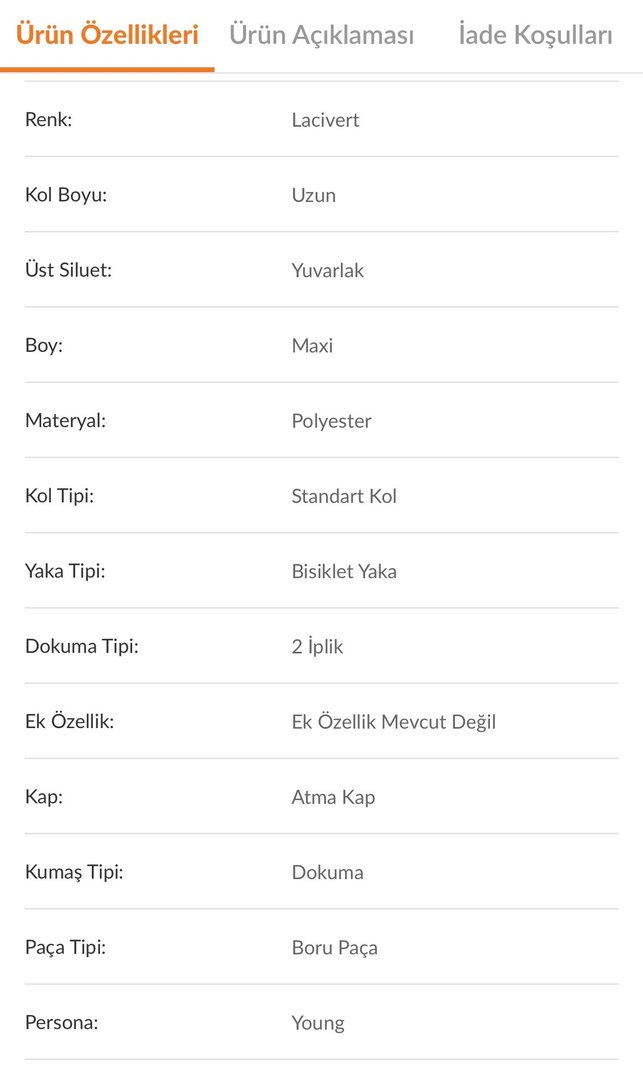
Task: Open the İade Koşulları tab
Action: coord(534,34)
